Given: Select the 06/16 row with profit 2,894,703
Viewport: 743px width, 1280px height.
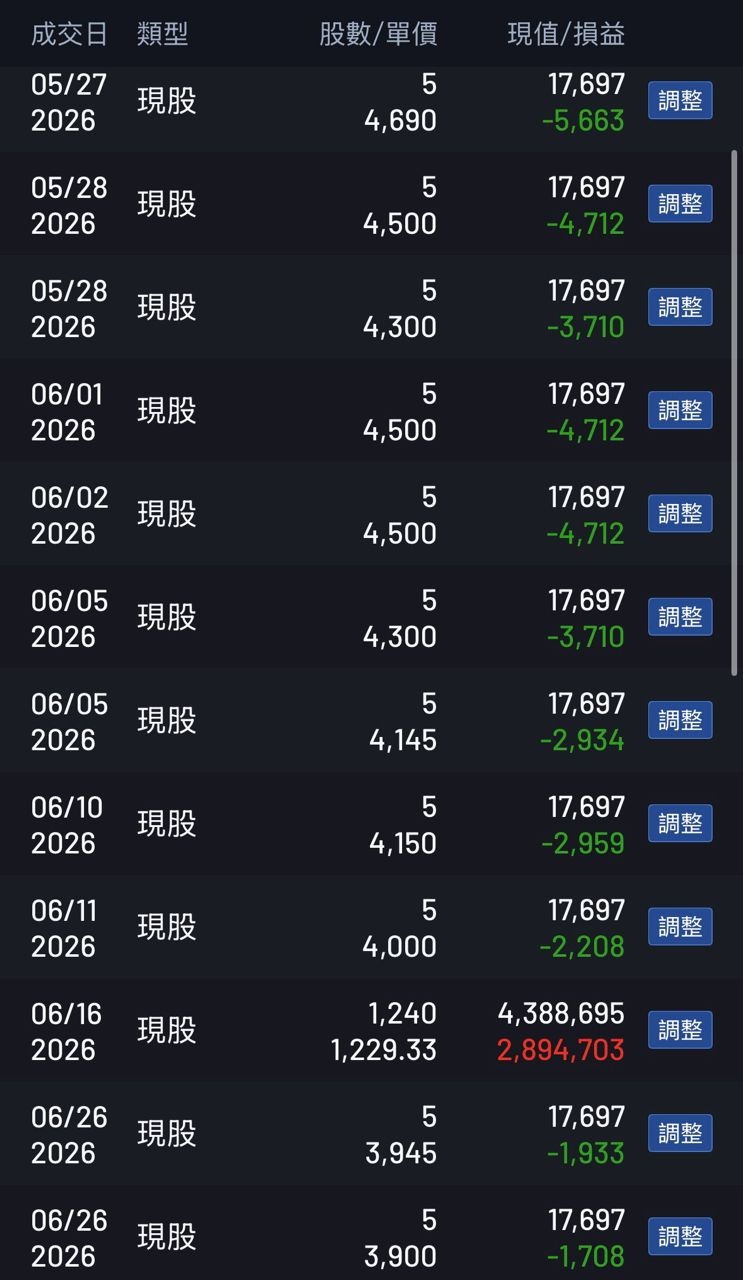Looking at the screenshot, I should (371, 1031).
